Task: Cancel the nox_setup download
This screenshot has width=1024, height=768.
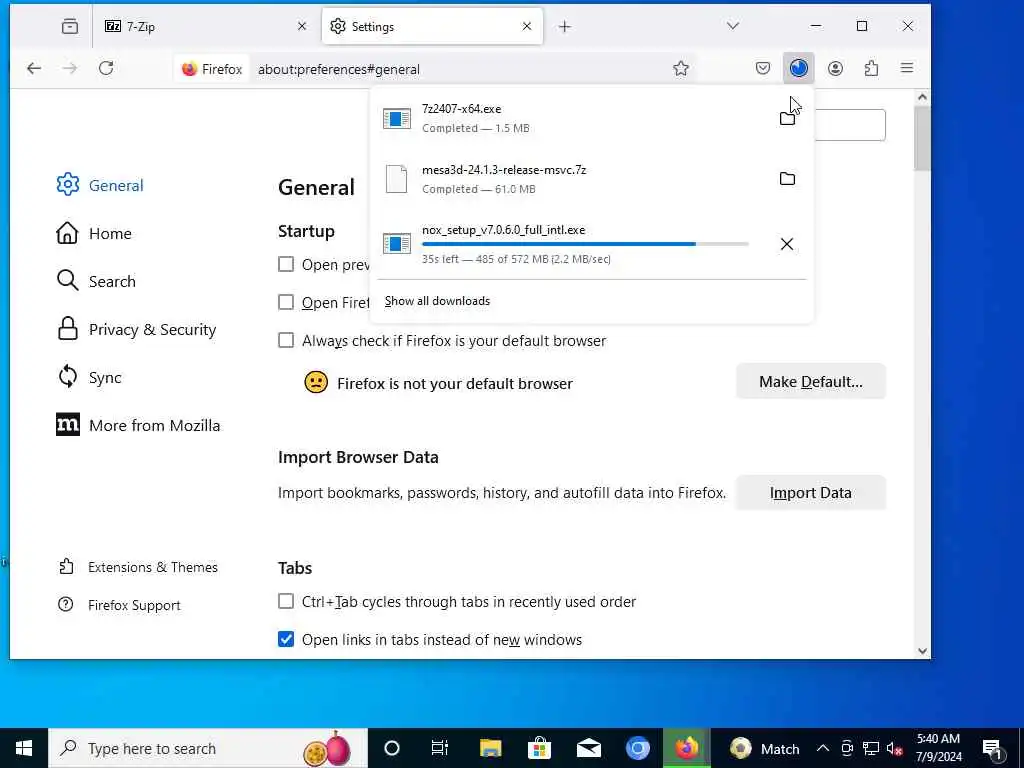Action: 787,244
